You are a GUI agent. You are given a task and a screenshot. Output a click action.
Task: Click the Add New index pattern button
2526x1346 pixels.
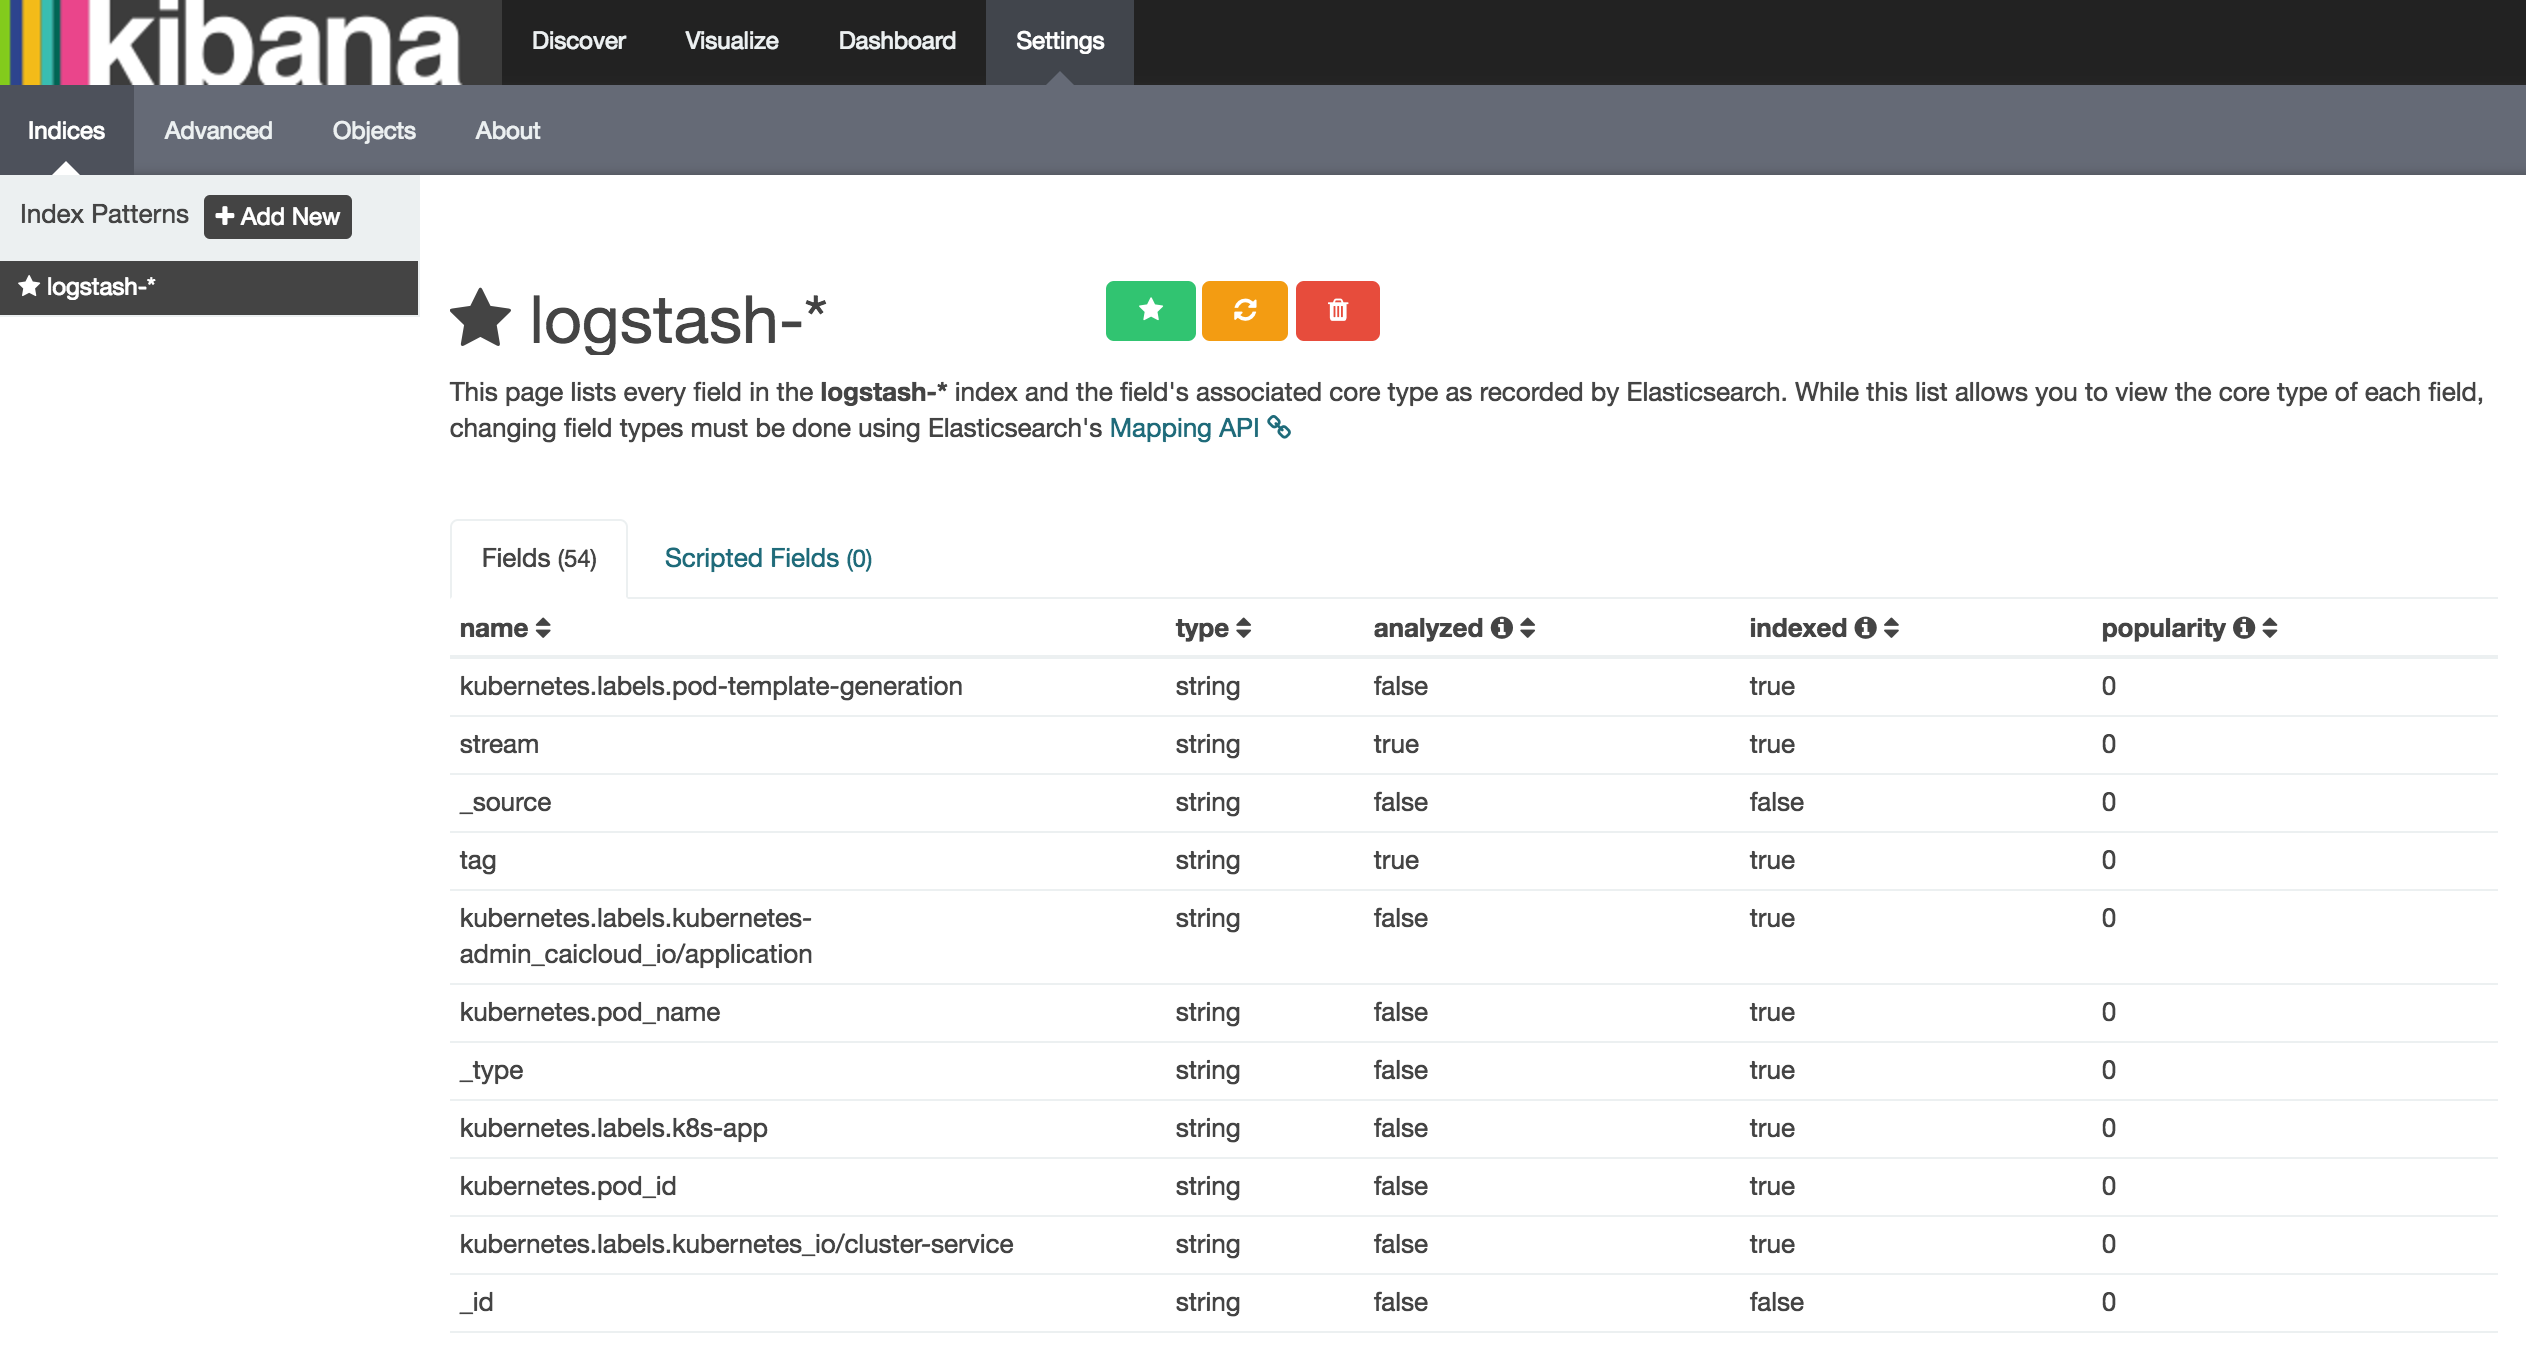point(278,217)
